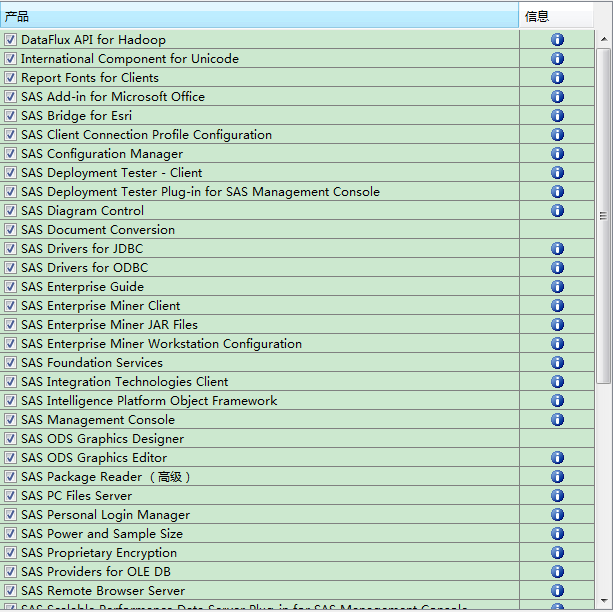Select SAS Diagram Control row text

[82, 210]
